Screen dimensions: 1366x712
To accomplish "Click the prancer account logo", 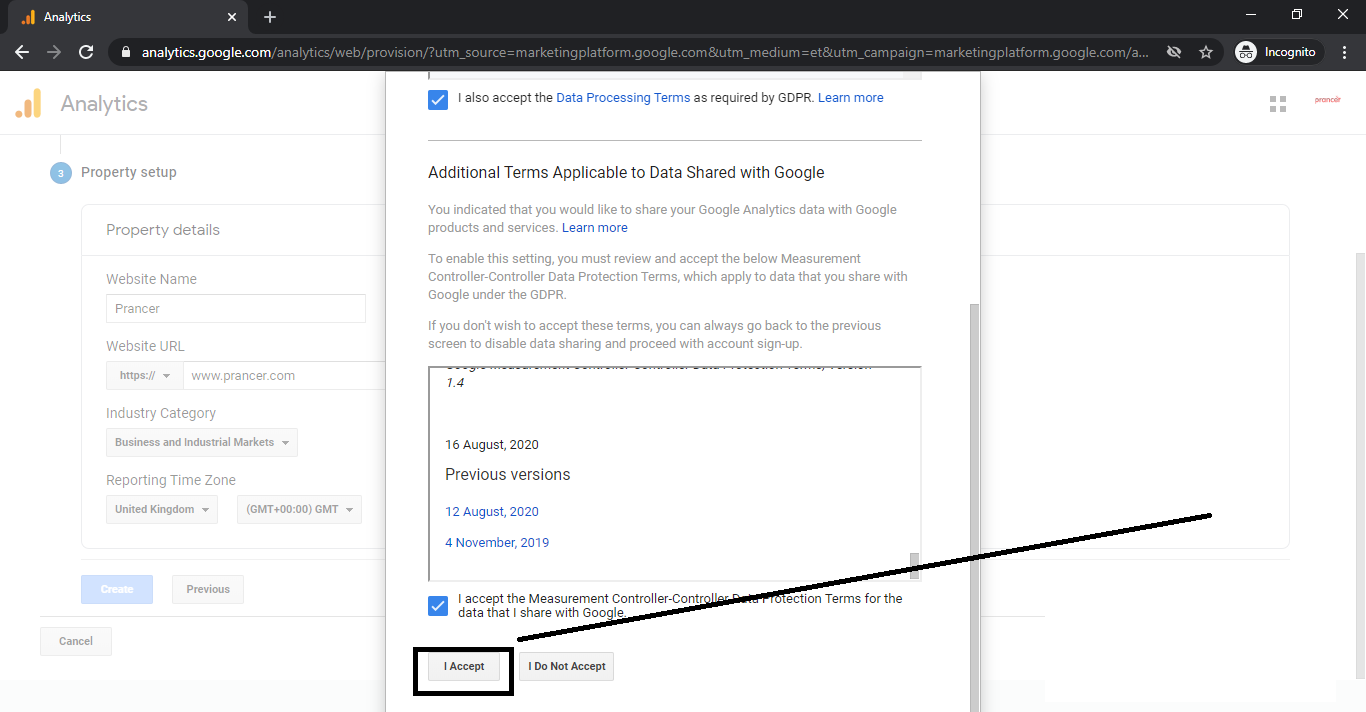I will pos(1327,100).
